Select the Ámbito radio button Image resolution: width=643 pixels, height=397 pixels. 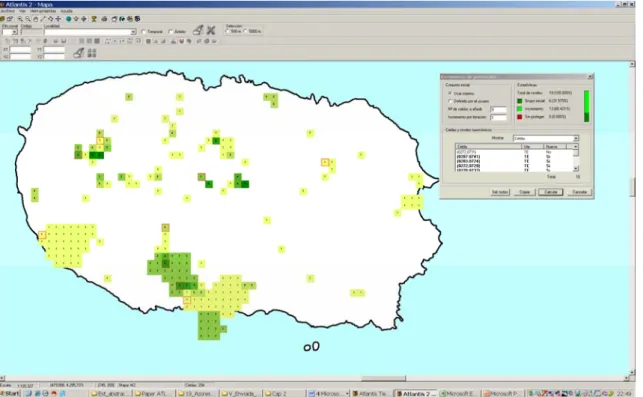(x=171, y=32)
